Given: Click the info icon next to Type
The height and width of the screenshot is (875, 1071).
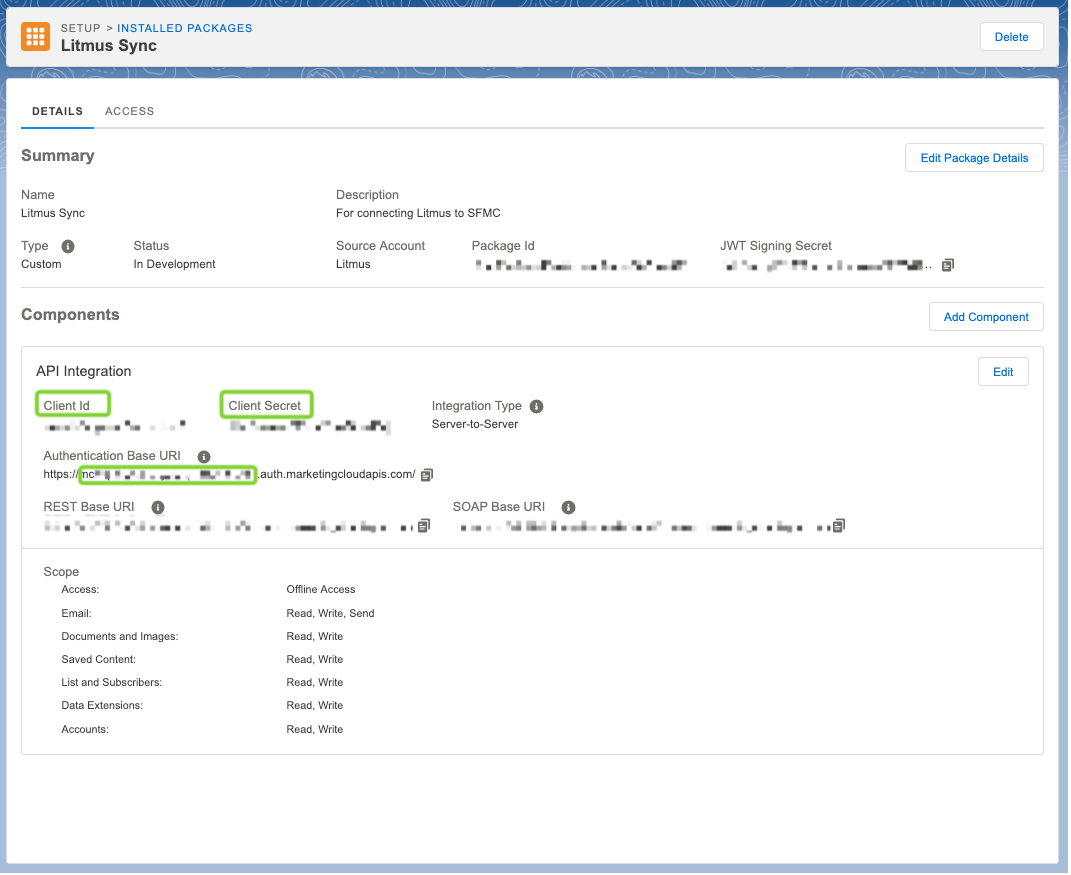Looking at the screenshot, I should [67, 245].
